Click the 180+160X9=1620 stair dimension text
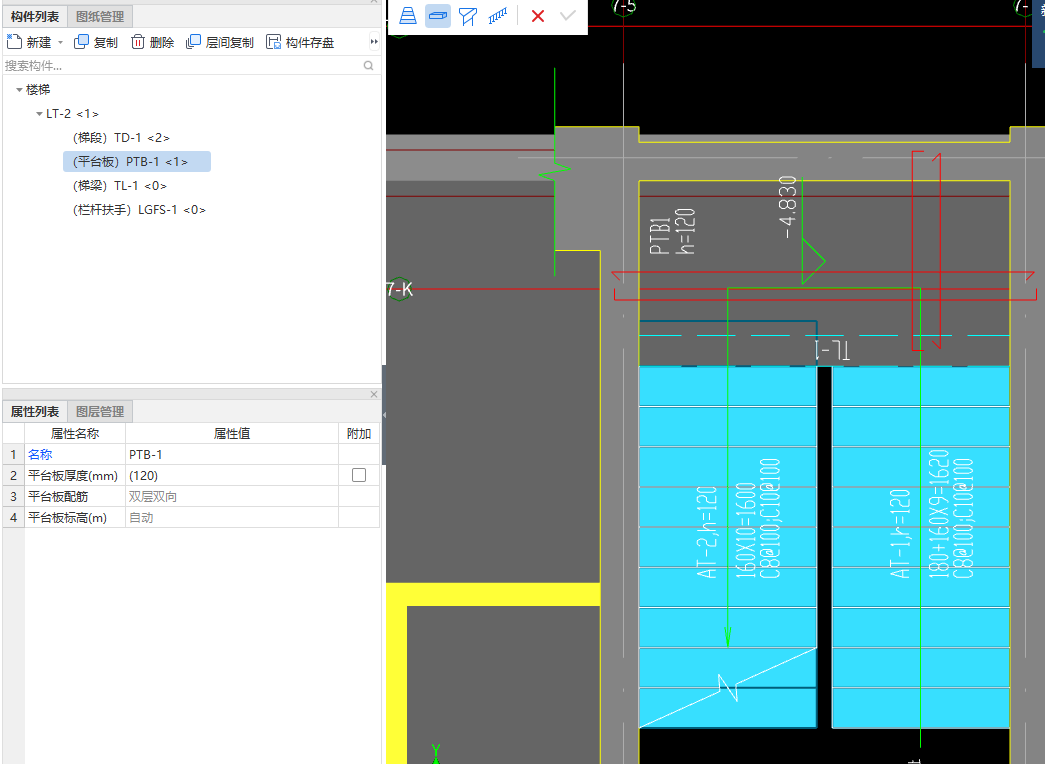This screenshot has width=1045, height=764. click(938, 513)
